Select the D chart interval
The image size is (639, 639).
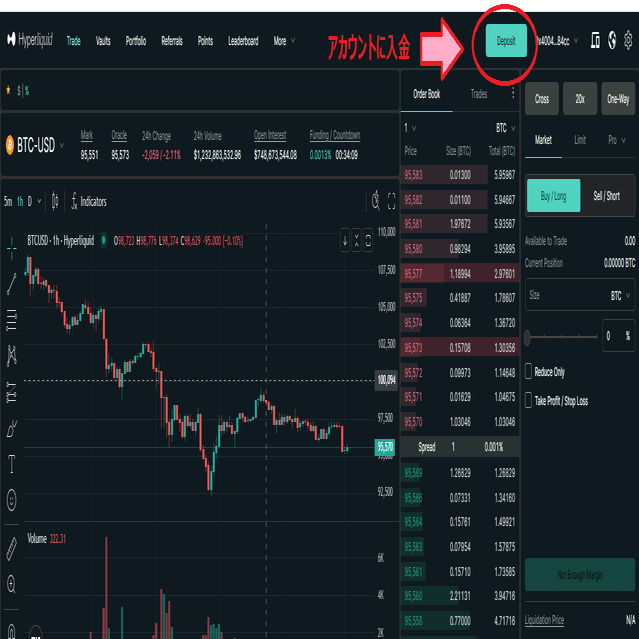pyautogui.click(x=30, y=201)
